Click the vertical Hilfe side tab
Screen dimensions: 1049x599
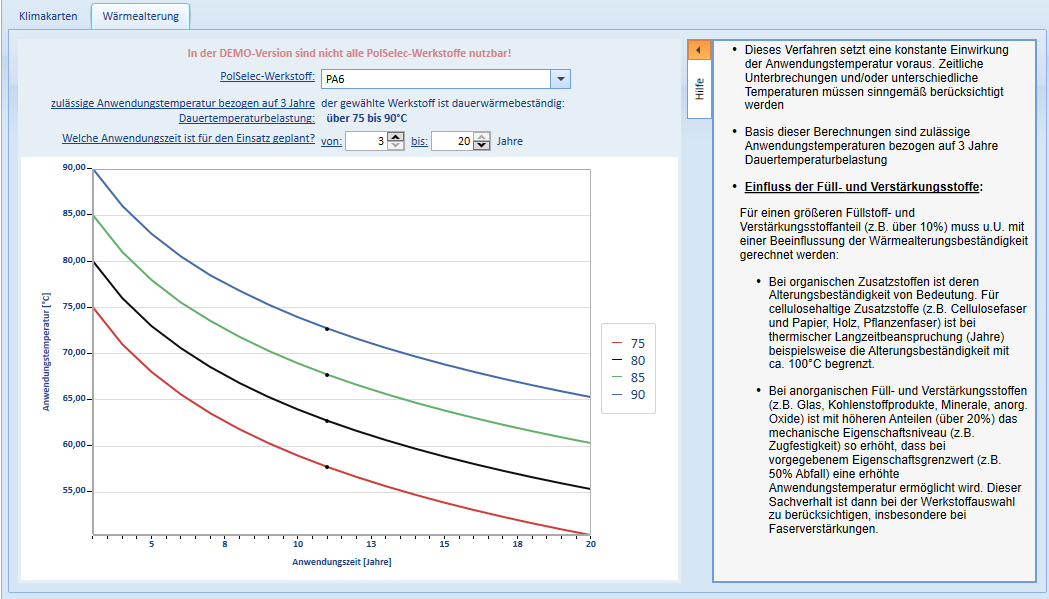click(699, 89)
